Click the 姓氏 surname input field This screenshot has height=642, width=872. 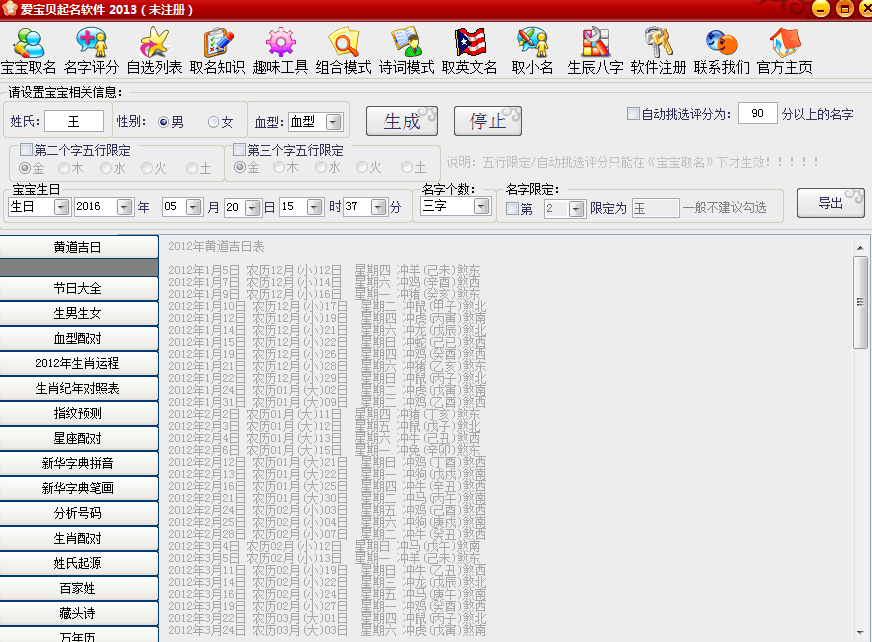pos(74,121)
